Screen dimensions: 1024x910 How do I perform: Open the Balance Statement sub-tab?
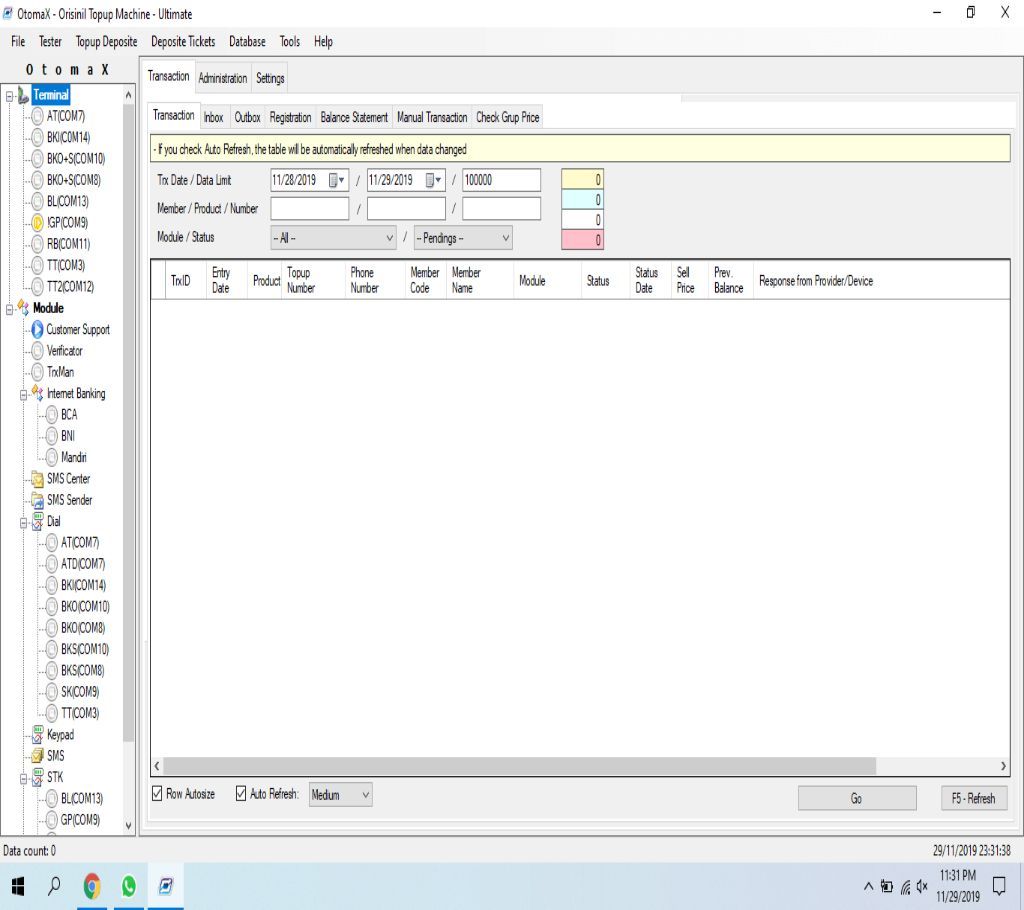click(354, 118)
